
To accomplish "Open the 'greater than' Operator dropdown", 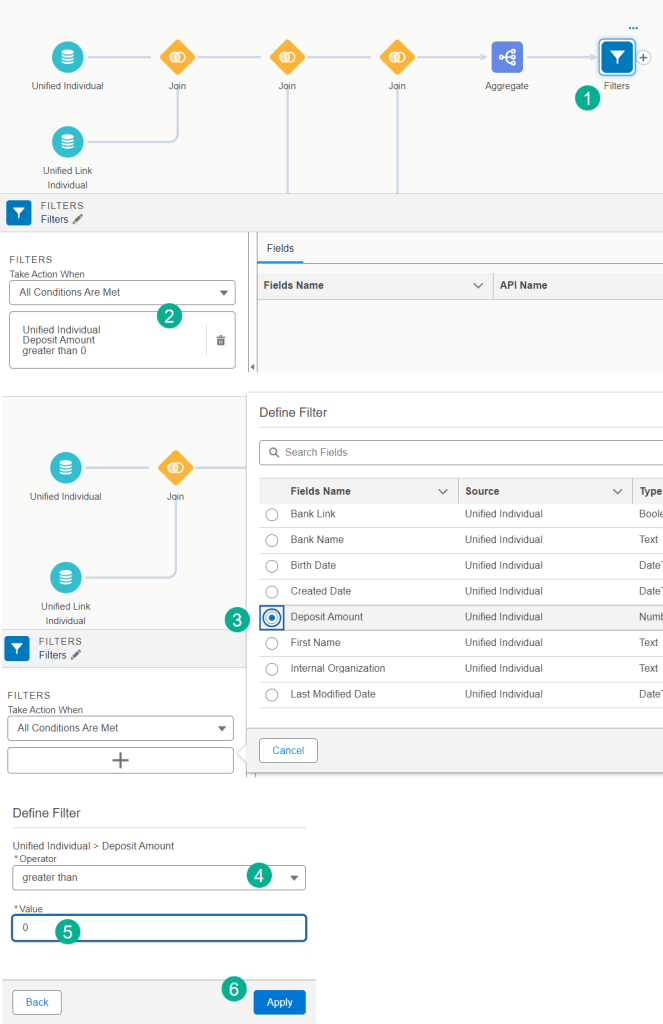I will (159, 878).
